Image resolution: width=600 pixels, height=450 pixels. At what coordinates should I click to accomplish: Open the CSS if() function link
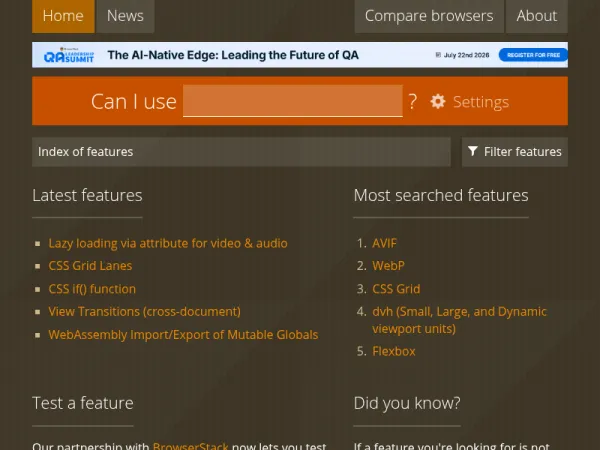pos(92,289)
